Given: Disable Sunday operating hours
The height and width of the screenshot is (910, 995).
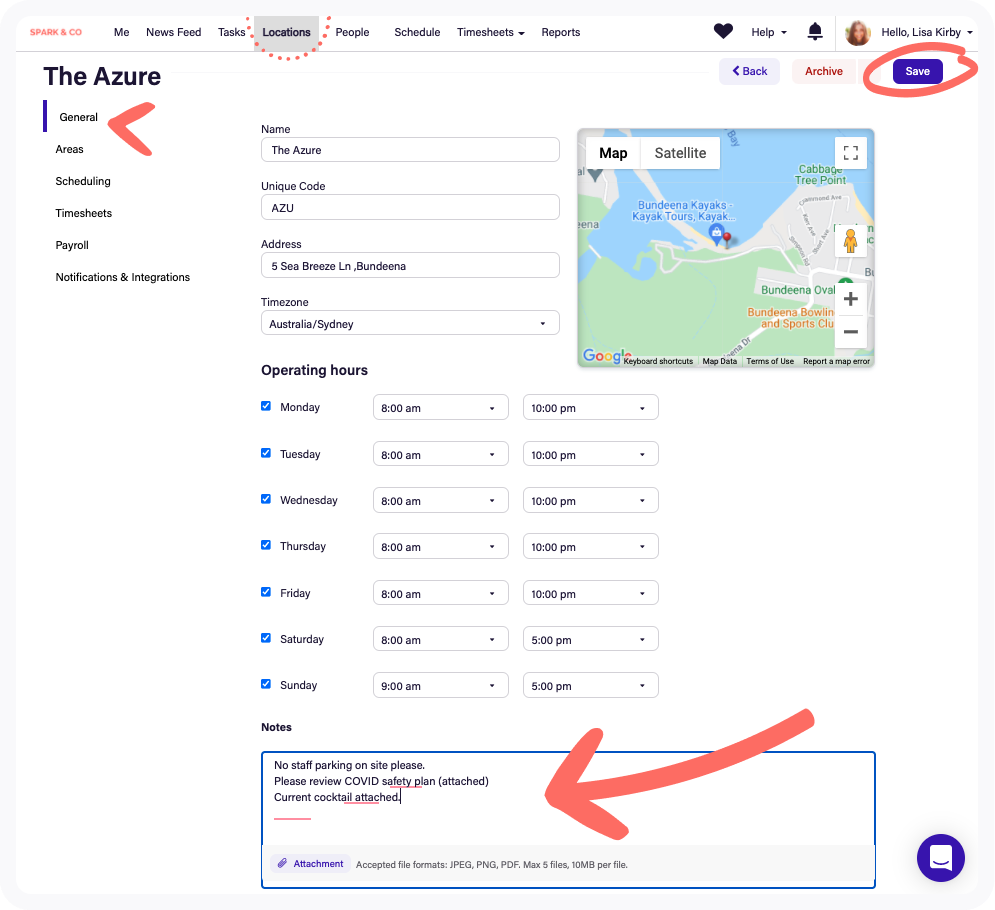Looking at the screenshot, I should click(266, 684).
